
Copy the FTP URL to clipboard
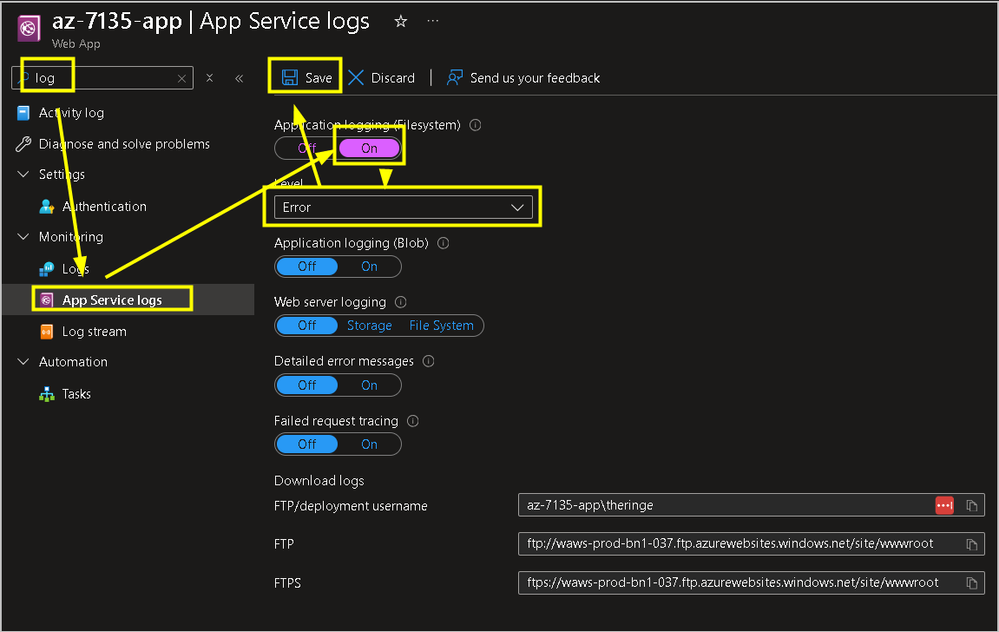pos(972,544)
